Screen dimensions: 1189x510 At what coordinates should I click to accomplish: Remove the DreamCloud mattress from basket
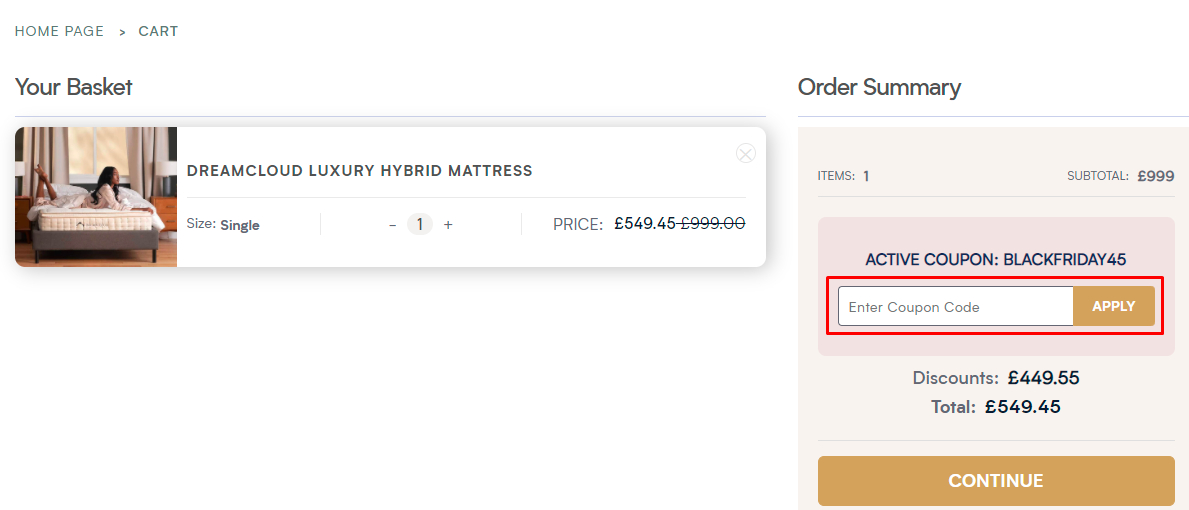(x=745, y=153)
